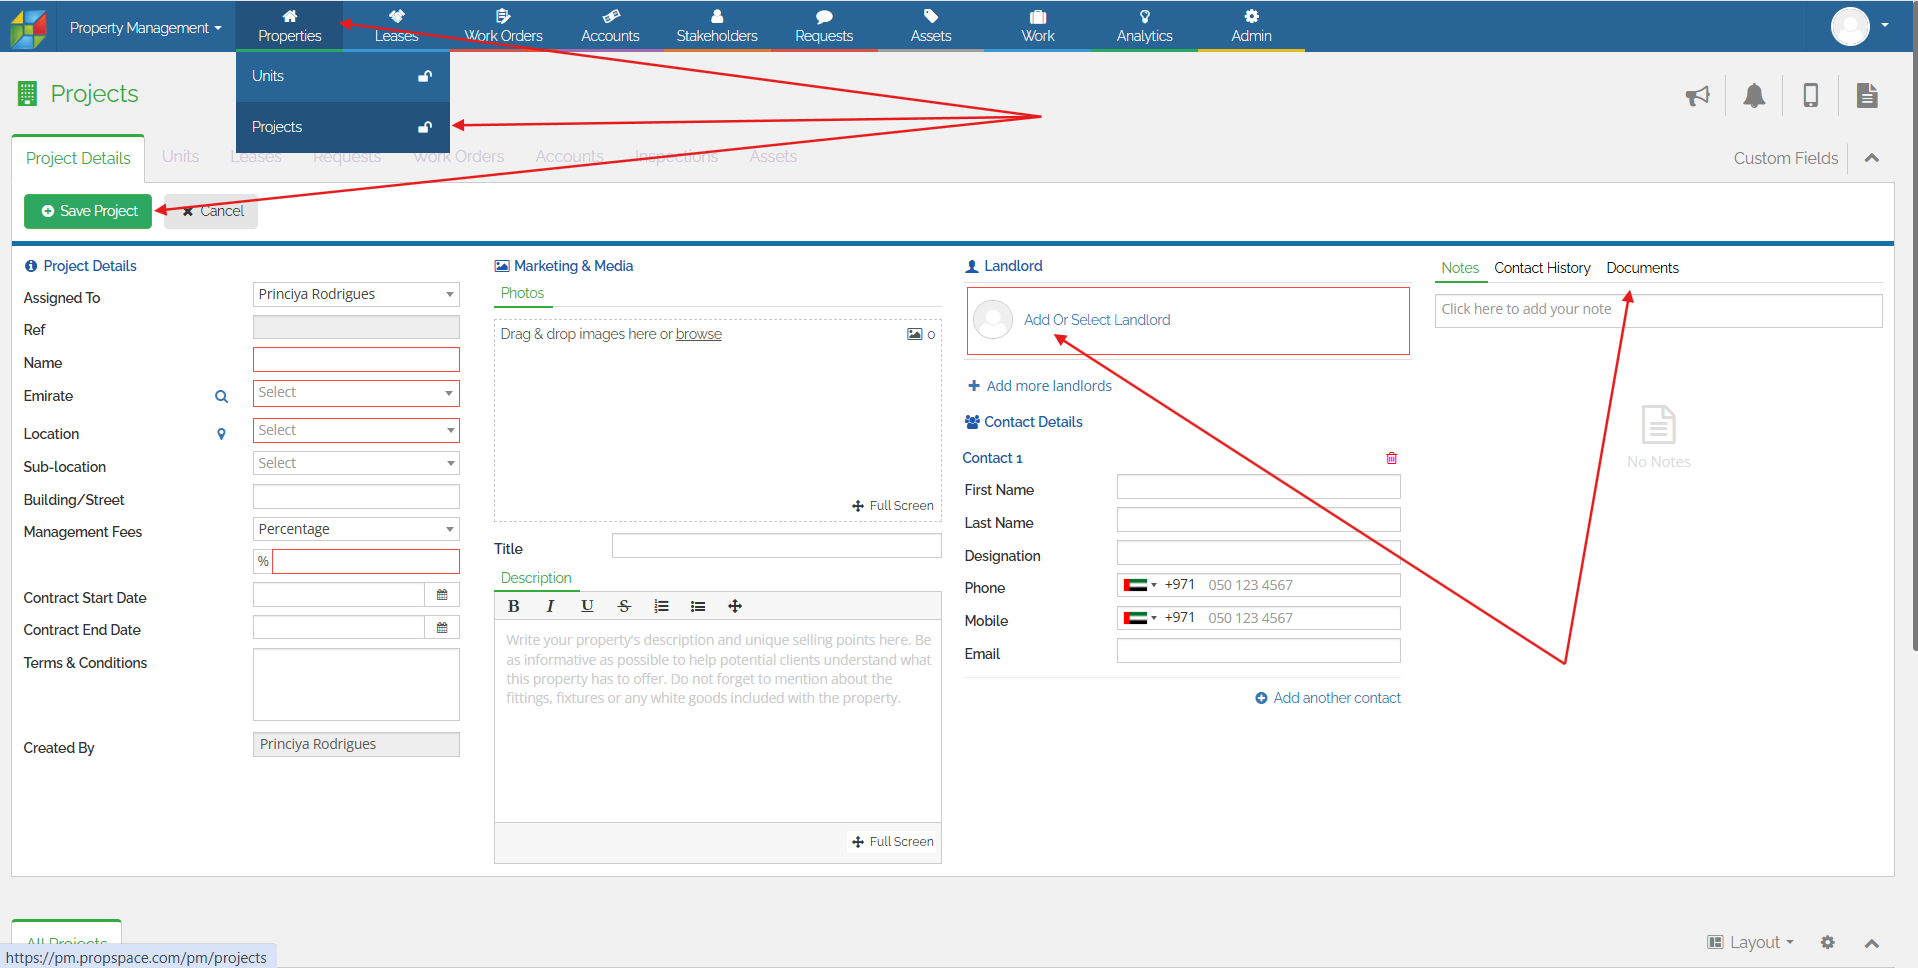Click the Bold formatting button in Description
Image resolution: width=1918 pixels, height=968 pixels.
[x=513, y=606]
